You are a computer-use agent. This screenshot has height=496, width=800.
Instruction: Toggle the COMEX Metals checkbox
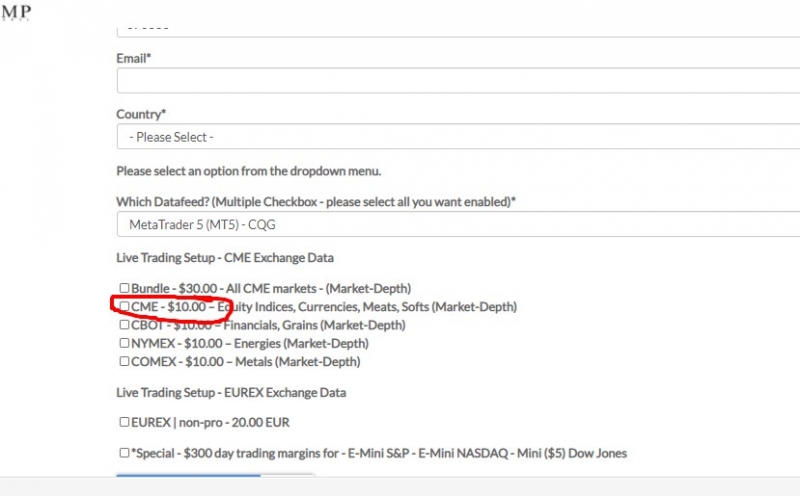tap(124, 361)
